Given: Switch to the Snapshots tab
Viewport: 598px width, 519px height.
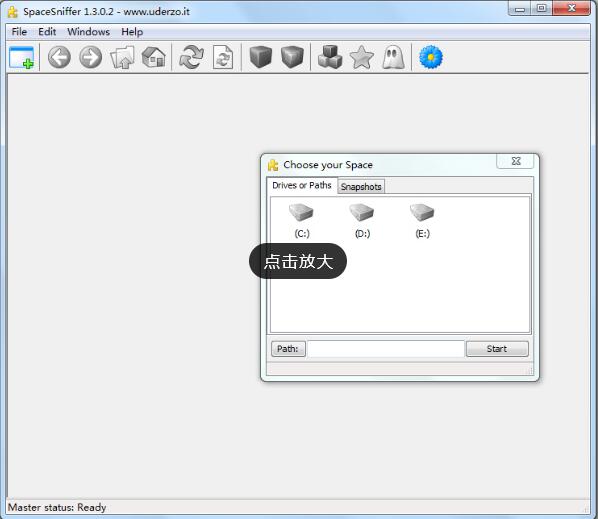Looking at the screenshot, I should pyautogui.click(x=361, y=186).
